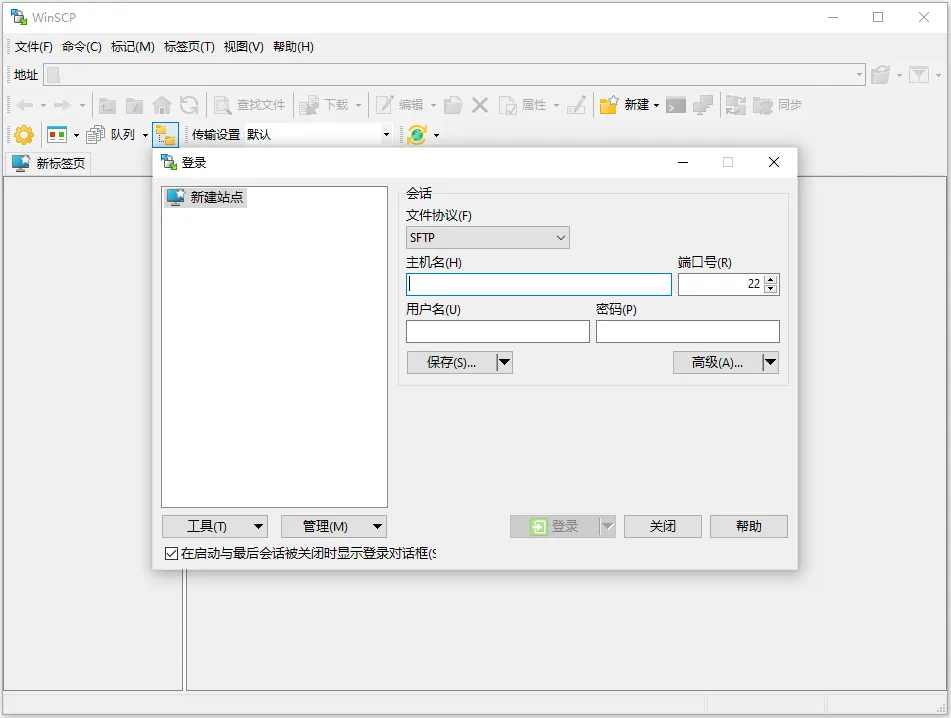Image resolution: width=951 pixels, height=718 pixels.
Task: Click the 新建 new folder star icon
Action: [608, 105]
